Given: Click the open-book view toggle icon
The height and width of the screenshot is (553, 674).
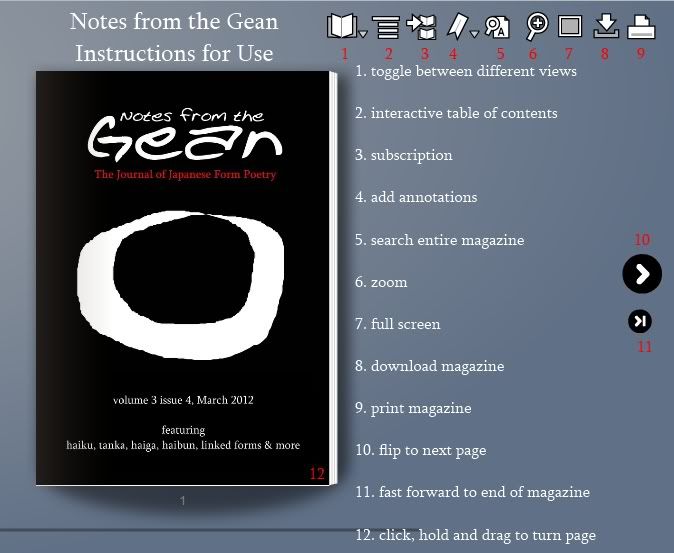Looking at the screenshot, I should 342,26.
